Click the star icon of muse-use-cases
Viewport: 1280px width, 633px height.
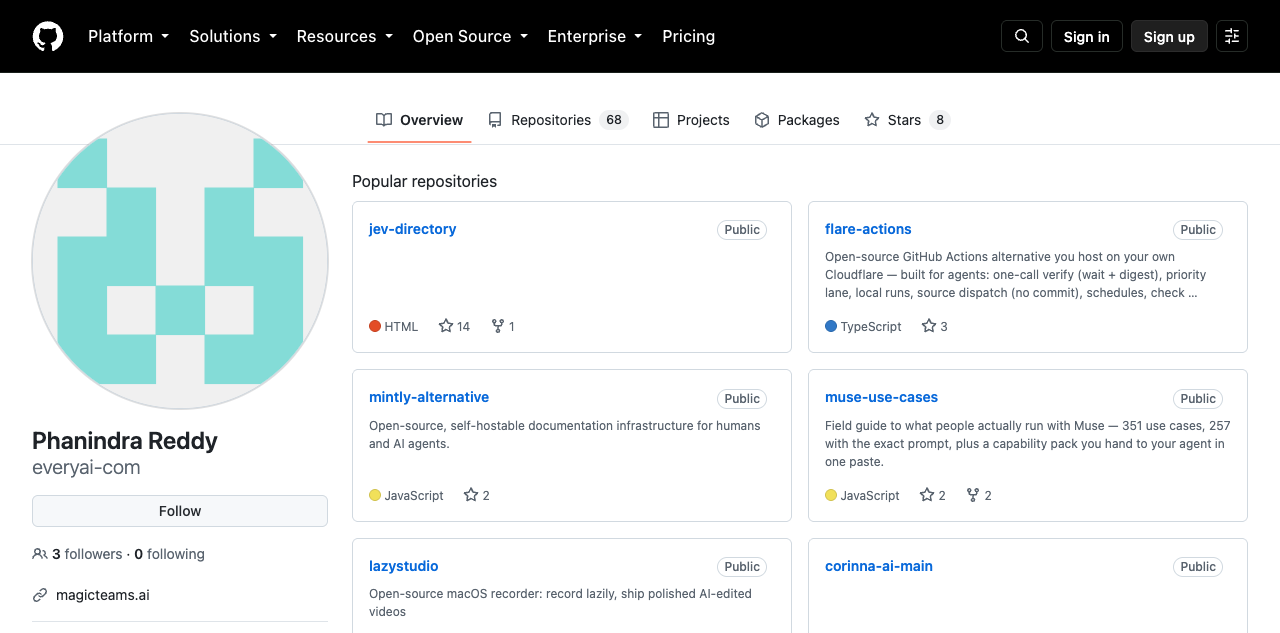[927, 495]
